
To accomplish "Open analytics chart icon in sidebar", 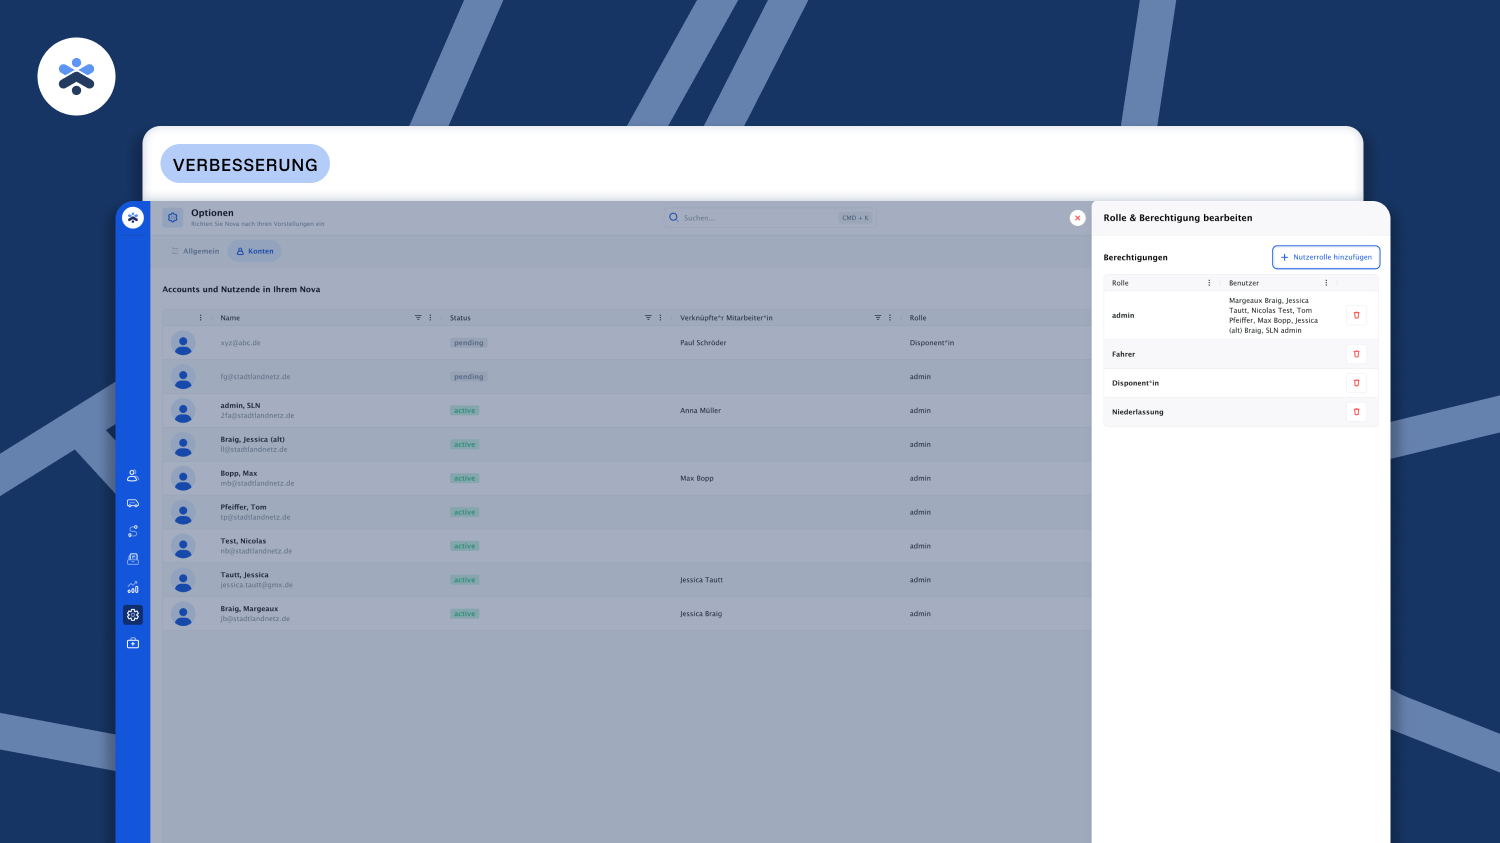I will click(x=133, y=588).
